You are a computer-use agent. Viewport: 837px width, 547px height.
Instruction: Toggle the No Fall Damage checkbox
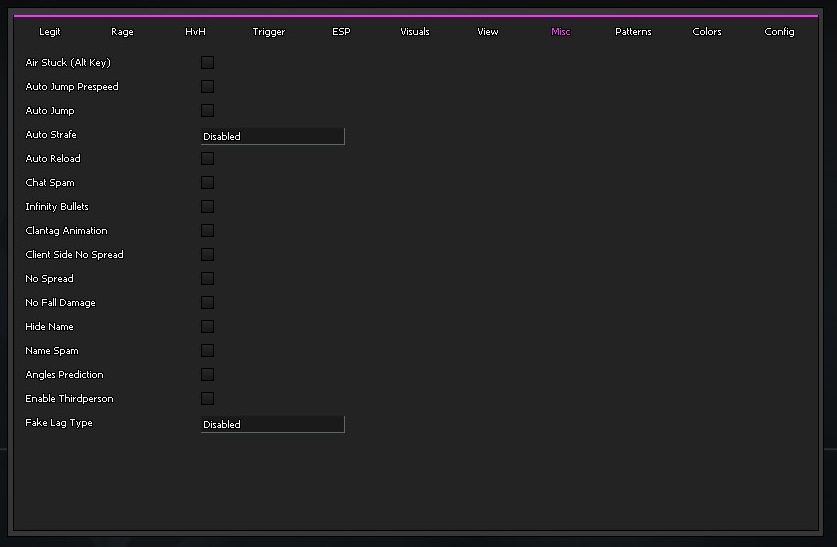(207, 303)
